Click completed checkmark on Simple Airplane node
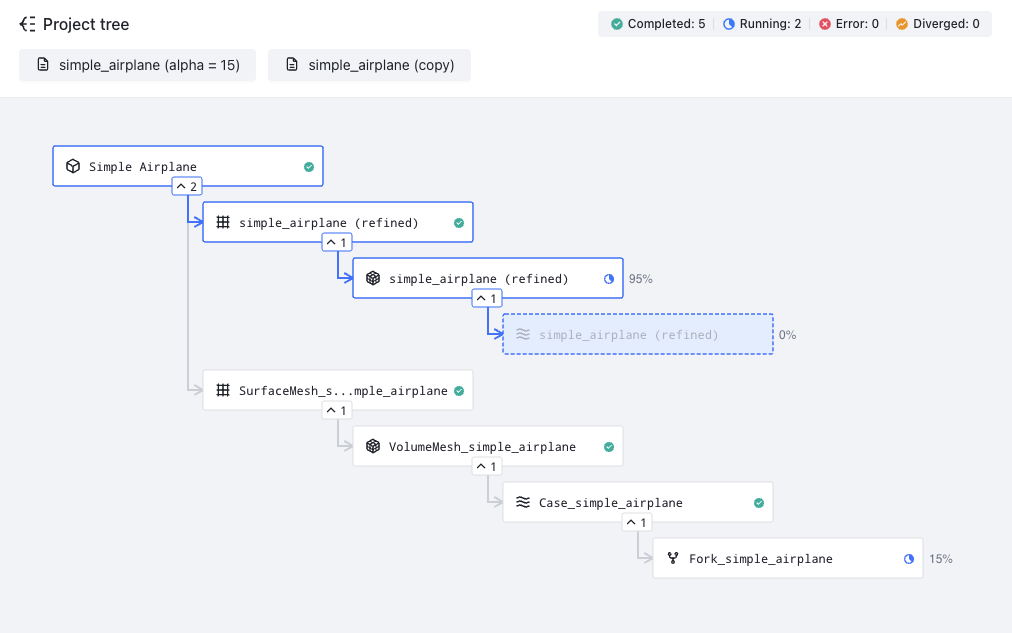 click(x=309, y=167)
